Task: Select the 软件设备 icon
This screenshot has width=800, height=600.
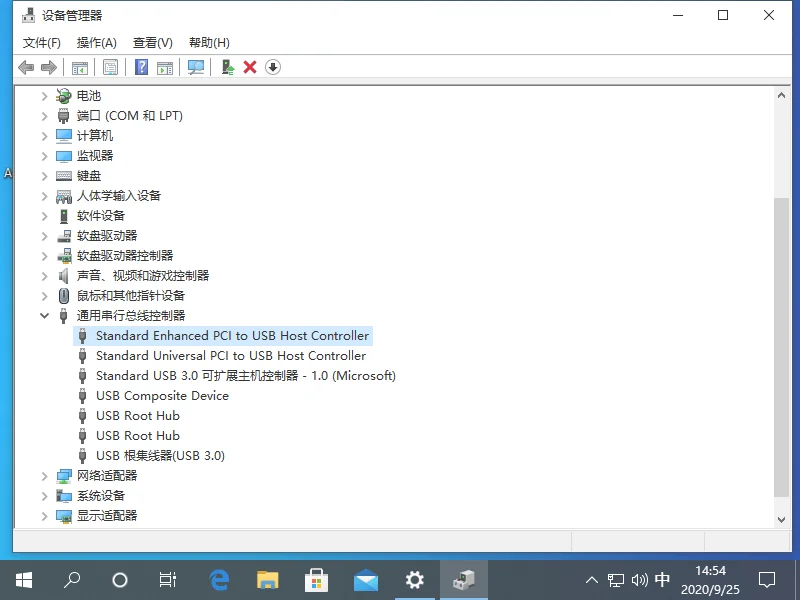Action: (64, 216)
